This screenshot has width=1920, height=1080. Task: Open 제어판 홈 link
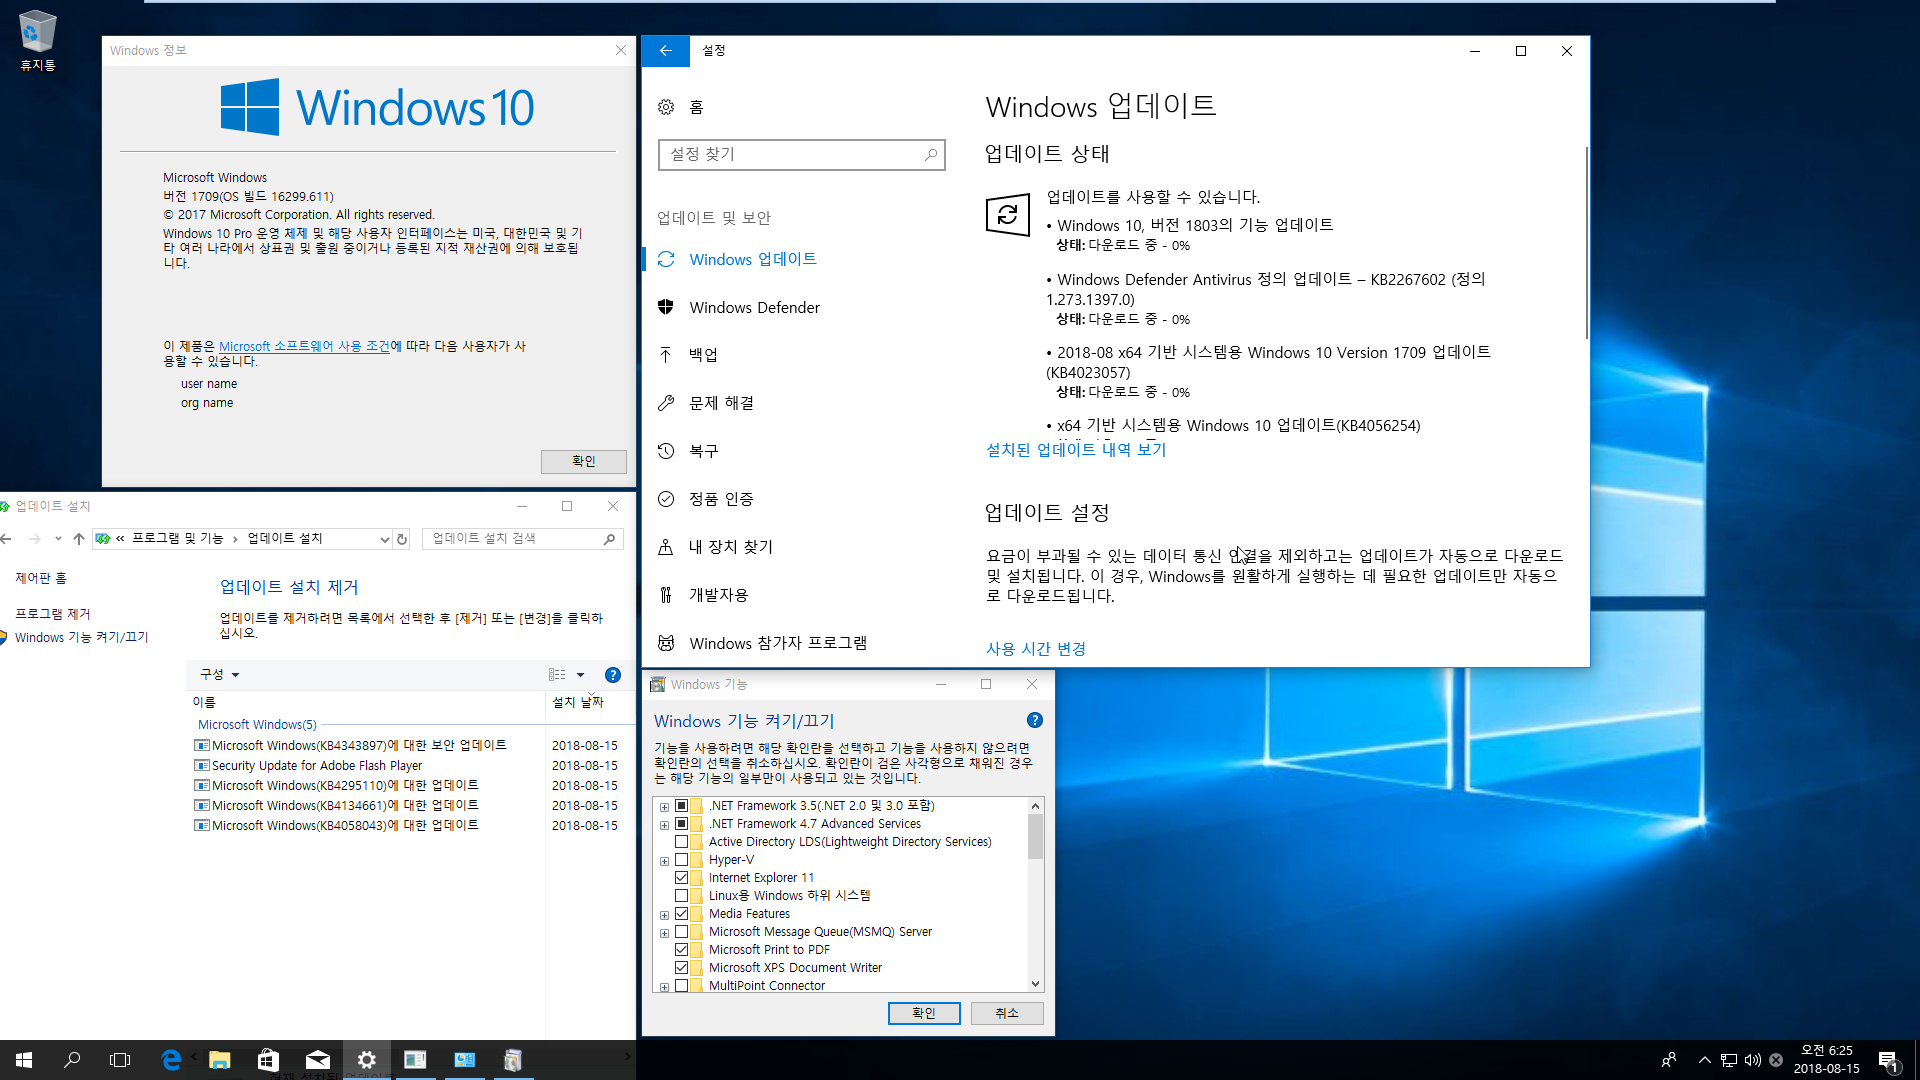(x=41, y=578)
